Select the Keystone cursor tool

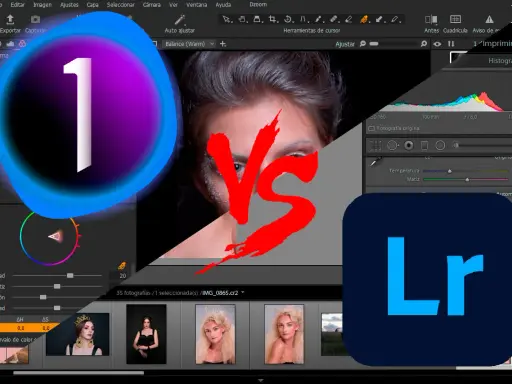[x=257, y=20]
